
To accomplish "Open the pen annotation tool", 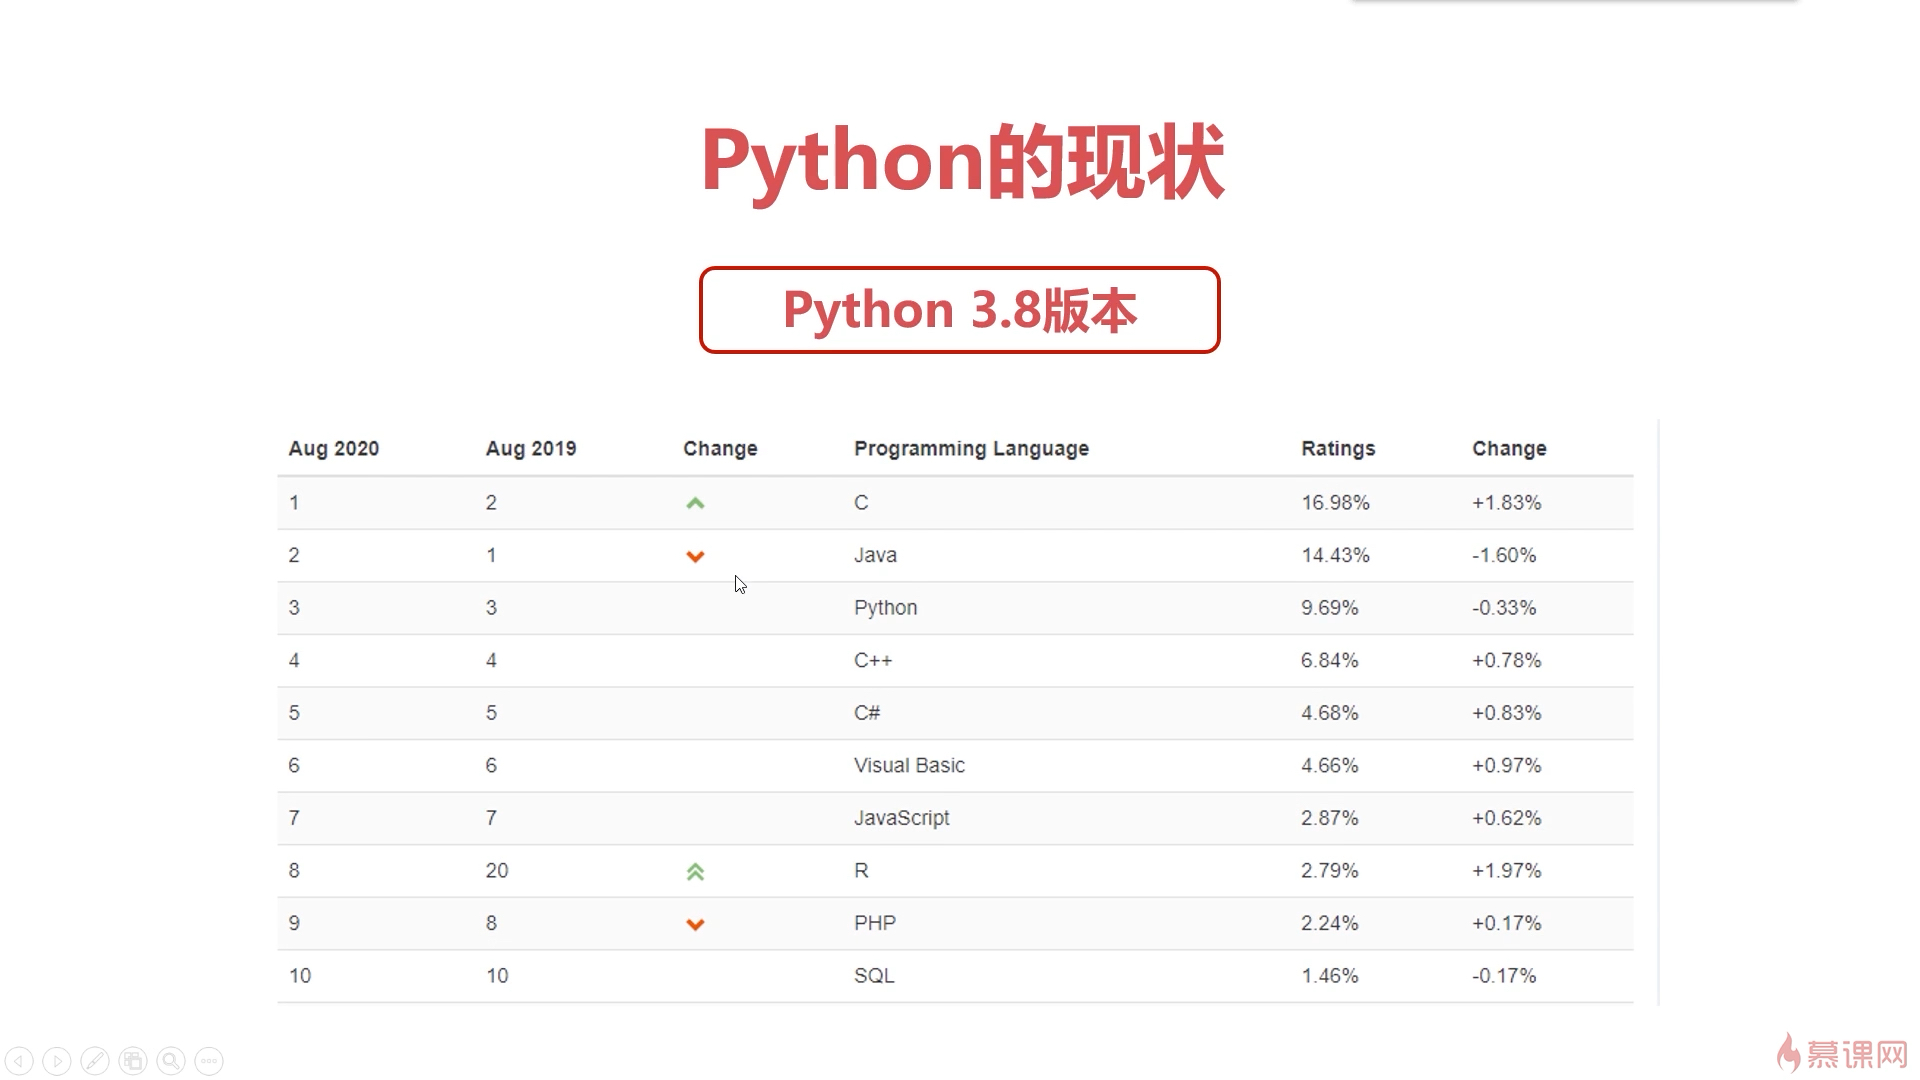I will point(95,1061).
